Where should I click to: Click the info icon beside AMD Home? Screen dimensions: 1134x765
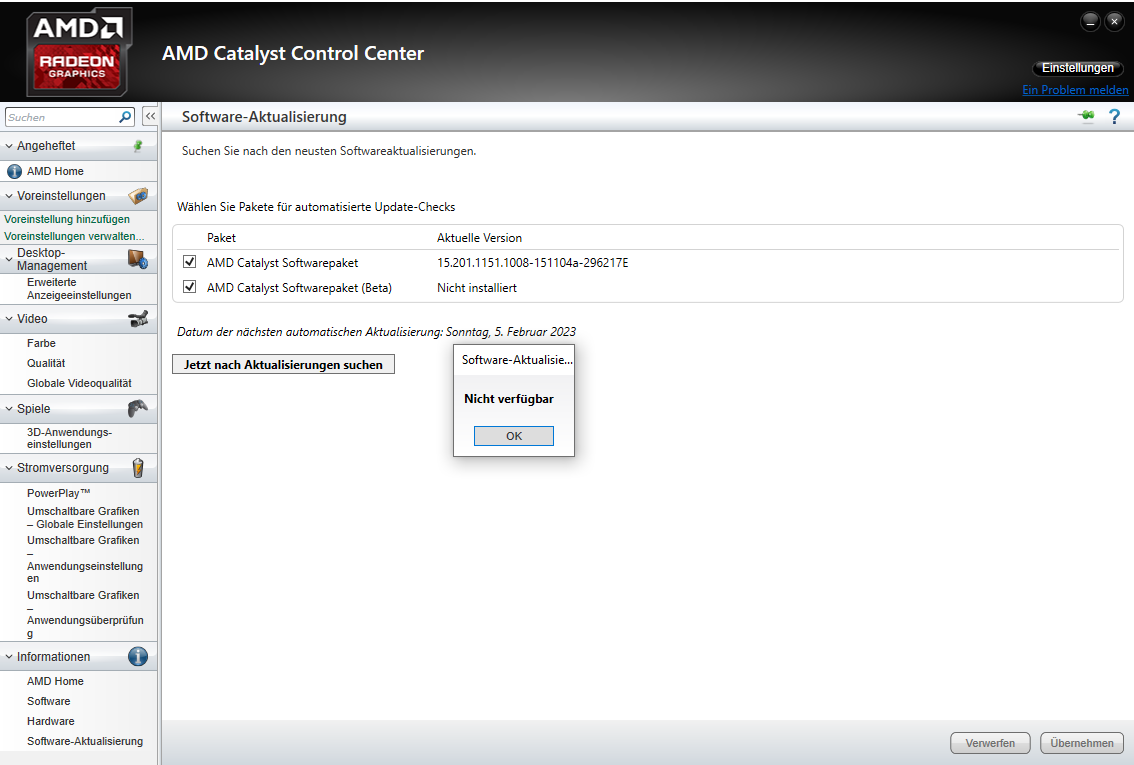(x=14, y=171)
